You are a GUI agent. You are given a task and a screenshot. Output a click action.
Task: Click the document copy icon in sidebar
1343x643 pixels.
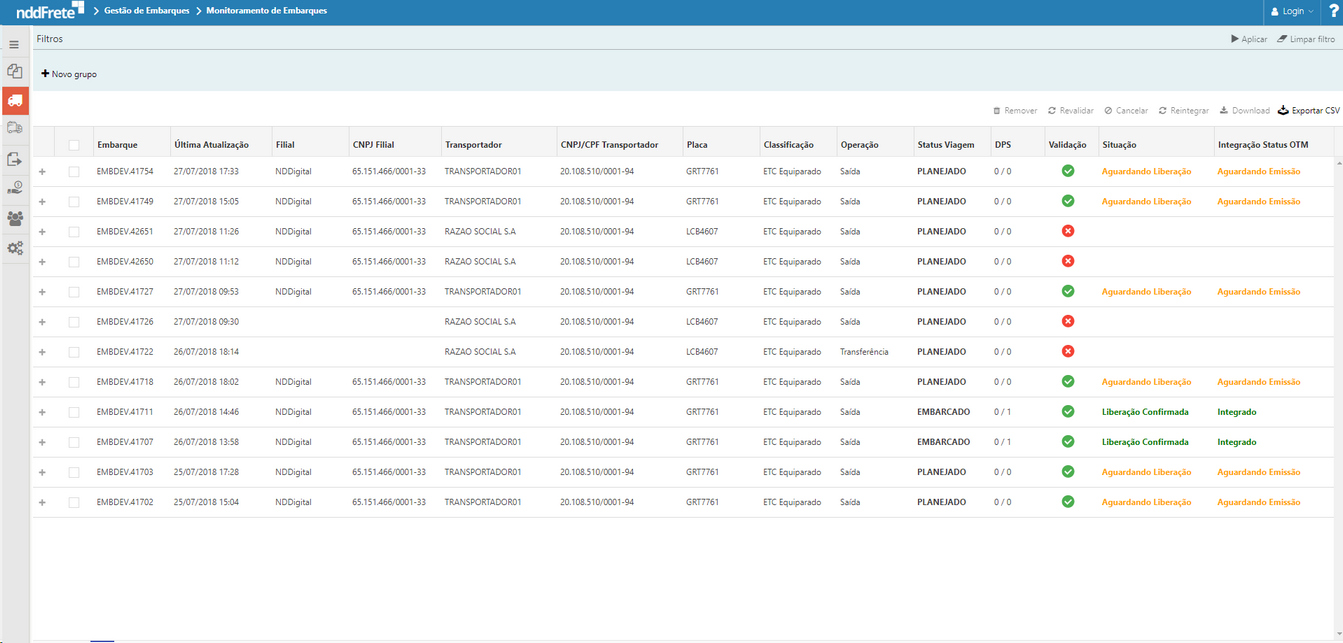click(14, 72)
